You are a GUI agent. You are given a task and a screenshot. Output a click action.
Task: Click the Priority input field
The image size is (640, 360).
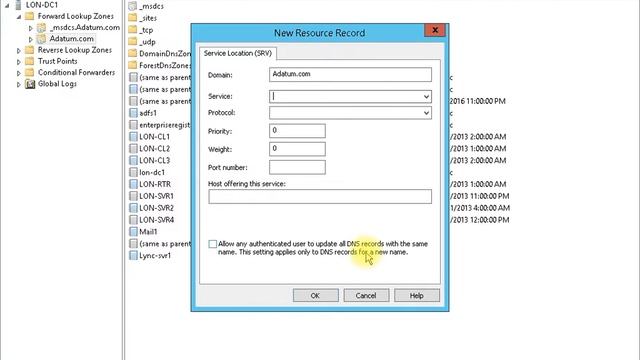pyautogui.click(x=297, y=131)
